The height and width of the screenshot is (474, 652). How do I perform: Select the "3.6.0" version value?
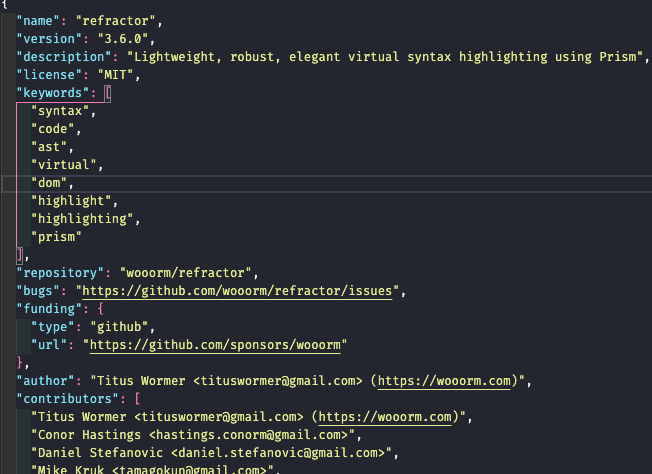(123, 39)
